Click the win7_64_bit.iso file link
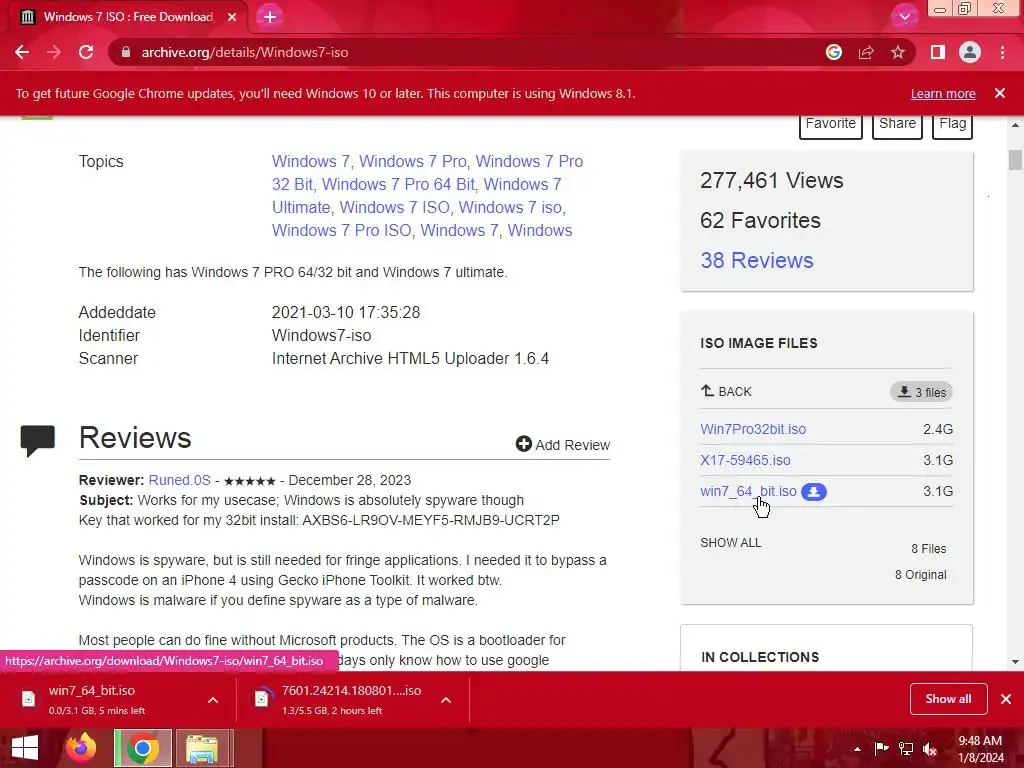Image resolution: width=1024 pixels, height=768 pixels. 748,491
